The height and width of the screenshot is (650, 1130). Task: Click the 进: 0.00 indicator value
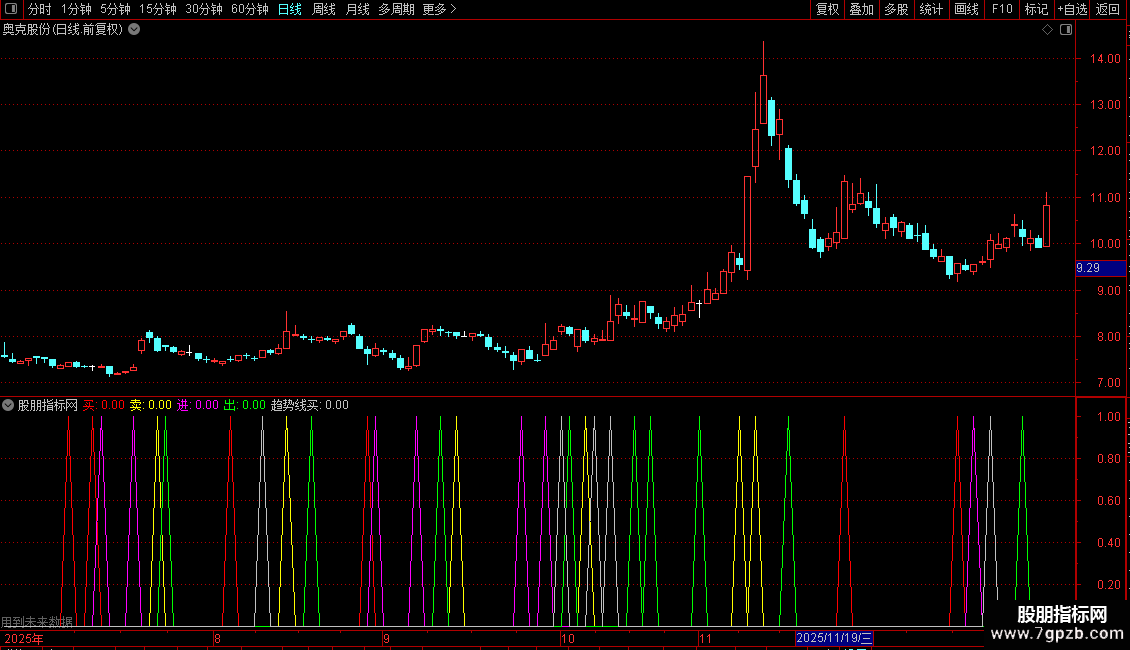tap(197, 405)
